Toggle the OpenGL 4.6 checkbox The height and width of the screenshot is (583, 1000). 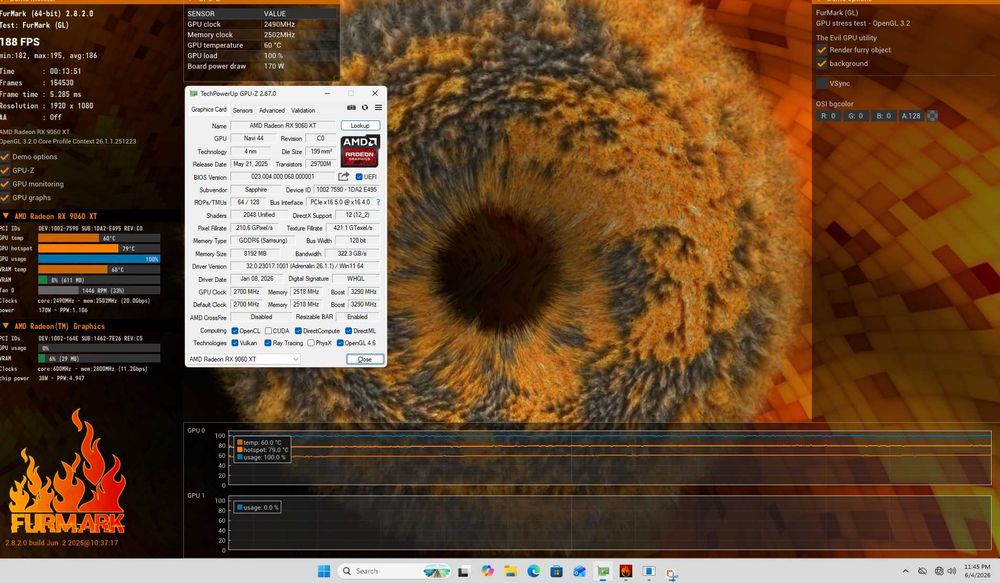click(x=340, y=343)
